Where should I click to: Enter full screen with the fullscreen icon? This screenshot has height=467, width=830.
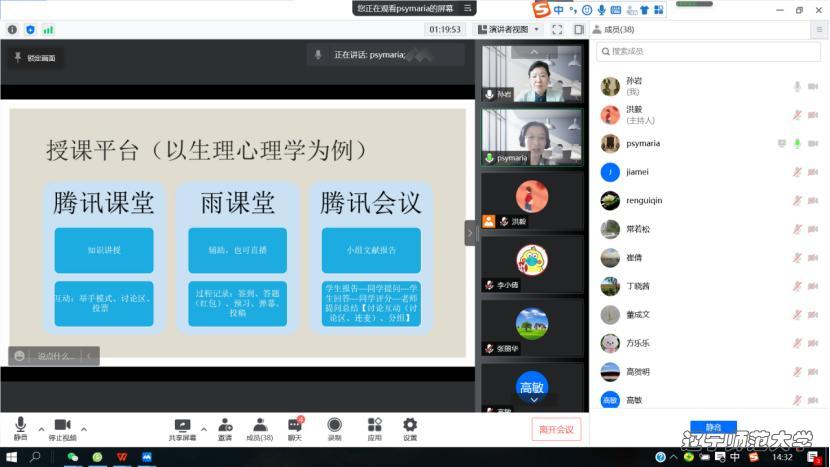[557, 30]
